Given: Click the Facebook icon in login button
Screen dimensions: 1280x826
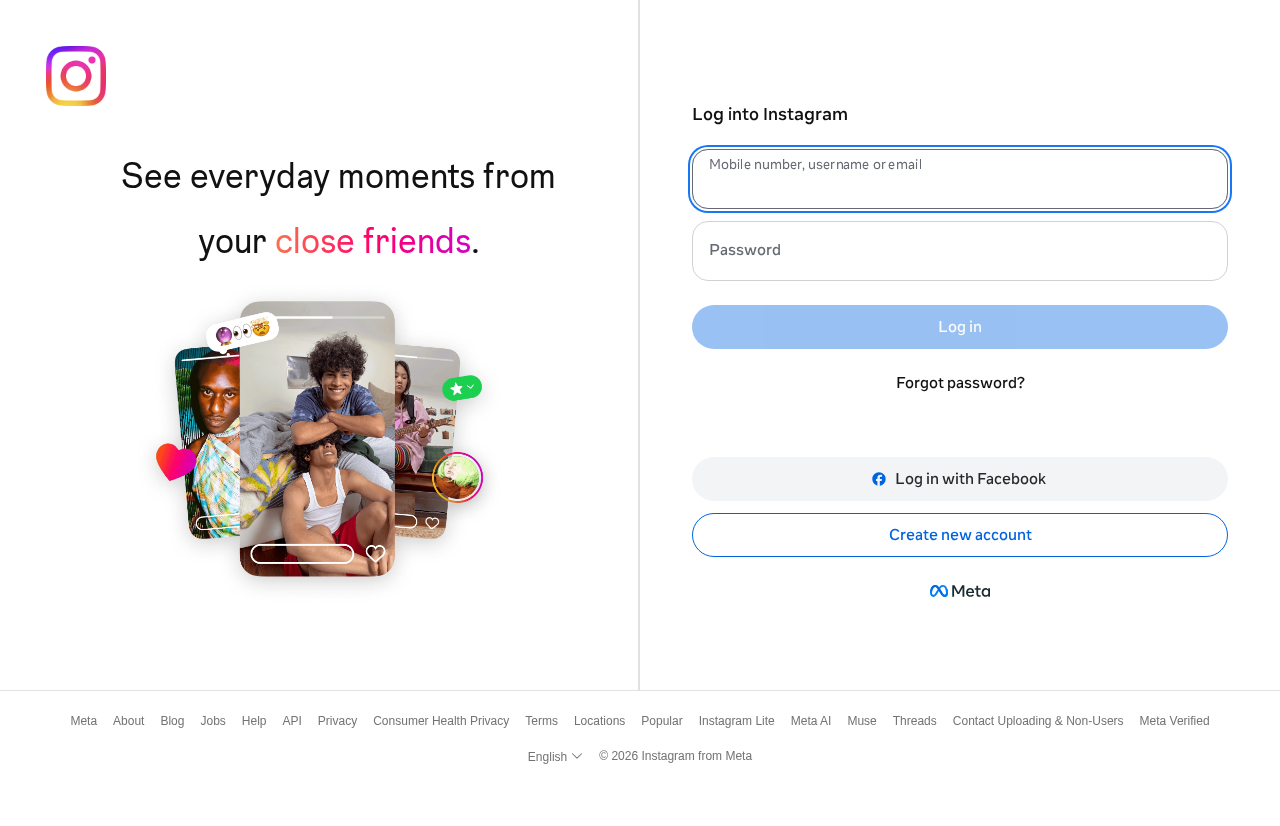Looking at the screenshot, I should (x=879, y=479).
